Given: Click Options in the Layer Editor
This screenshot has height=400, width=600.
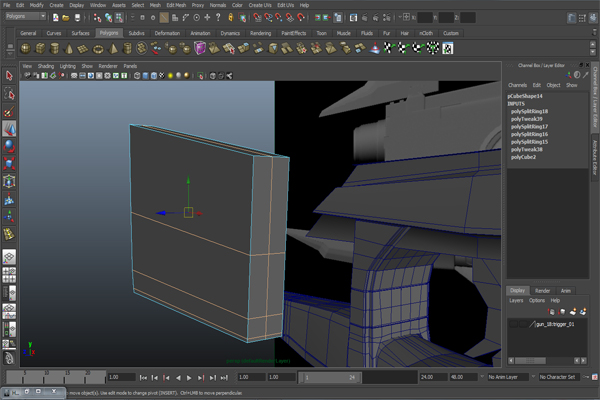Looking at the screenshot, I should point(537,300).
